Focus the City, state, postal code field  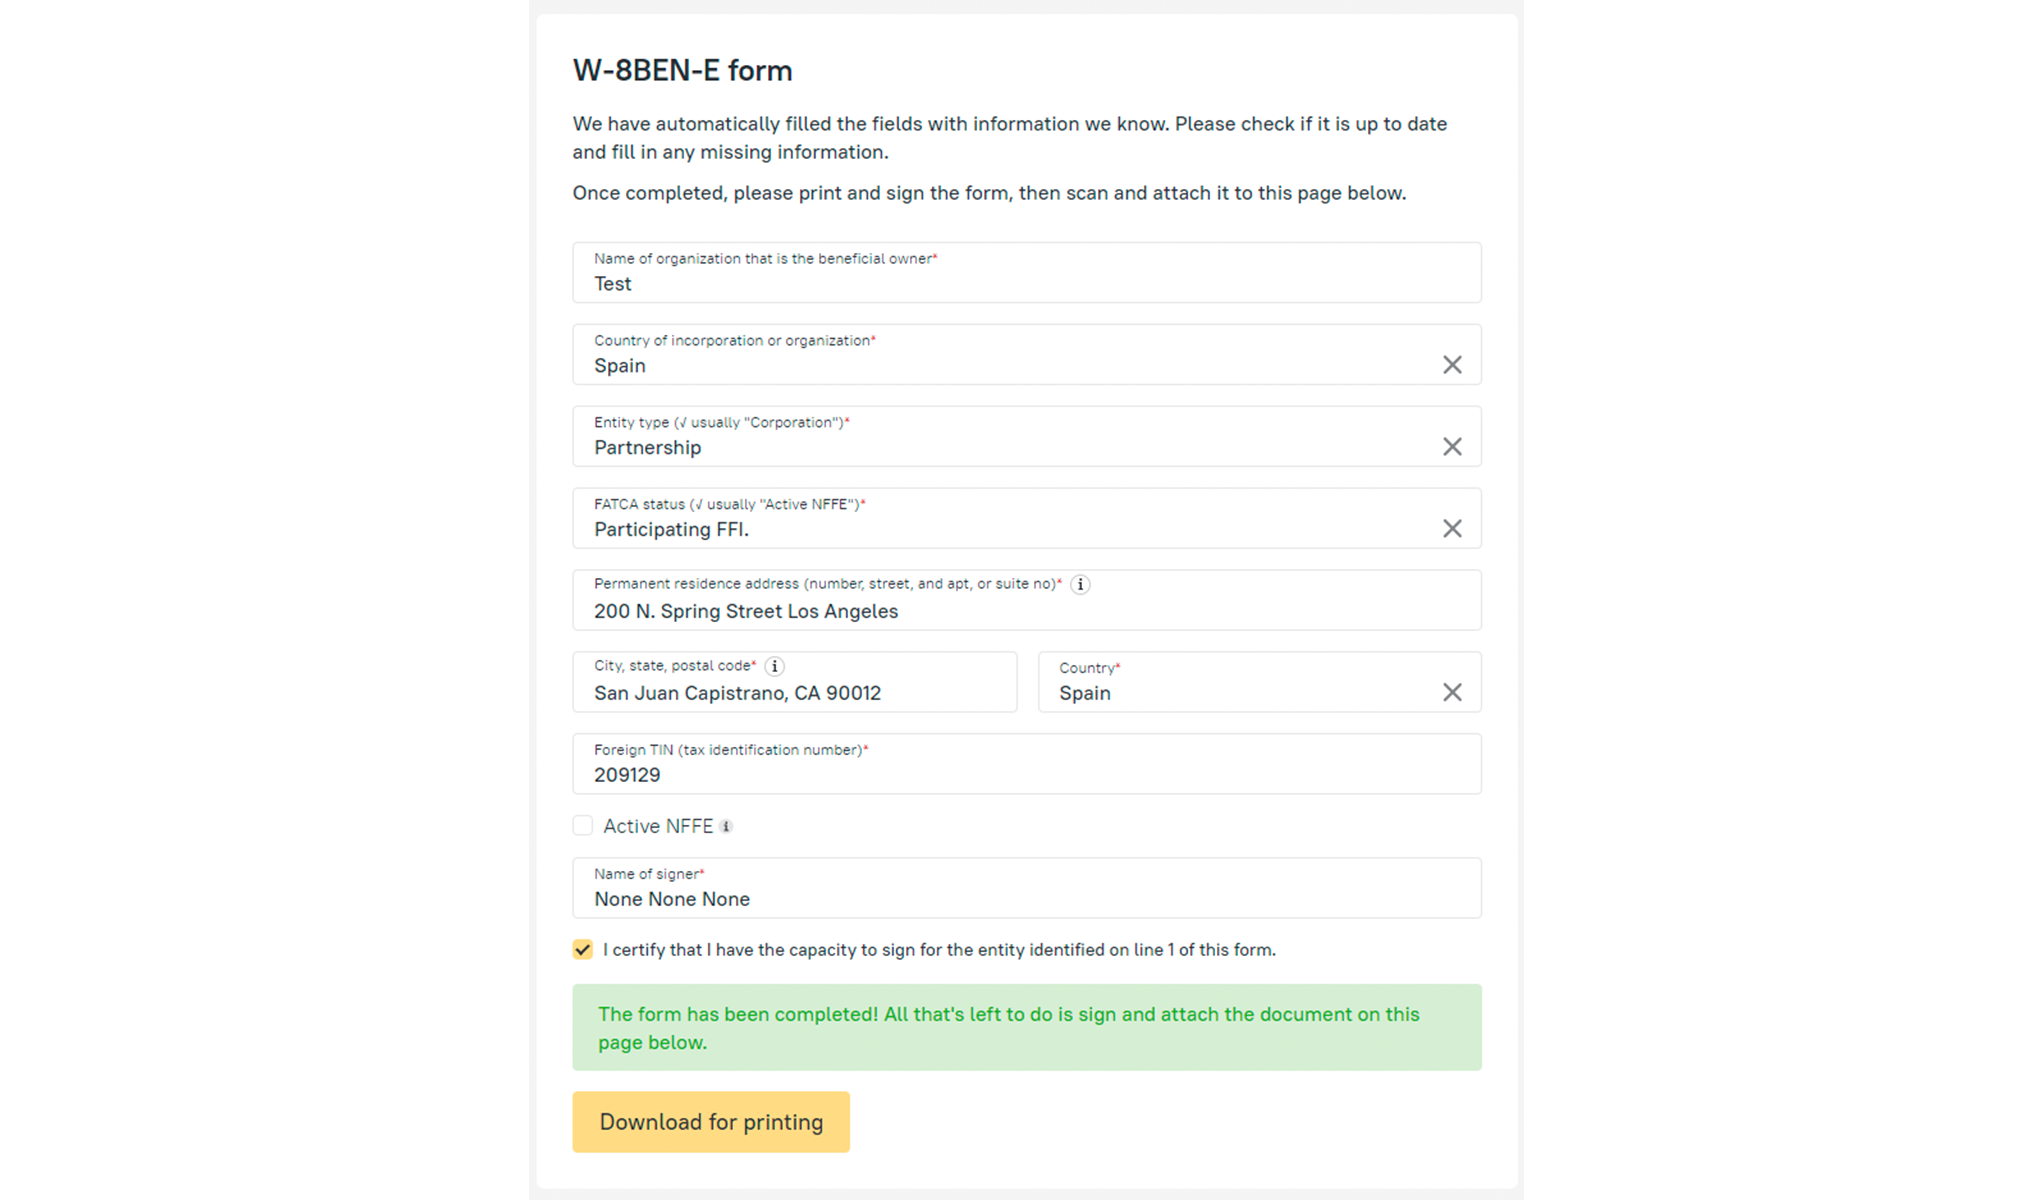pyautogui.click(x=794, y=694)
